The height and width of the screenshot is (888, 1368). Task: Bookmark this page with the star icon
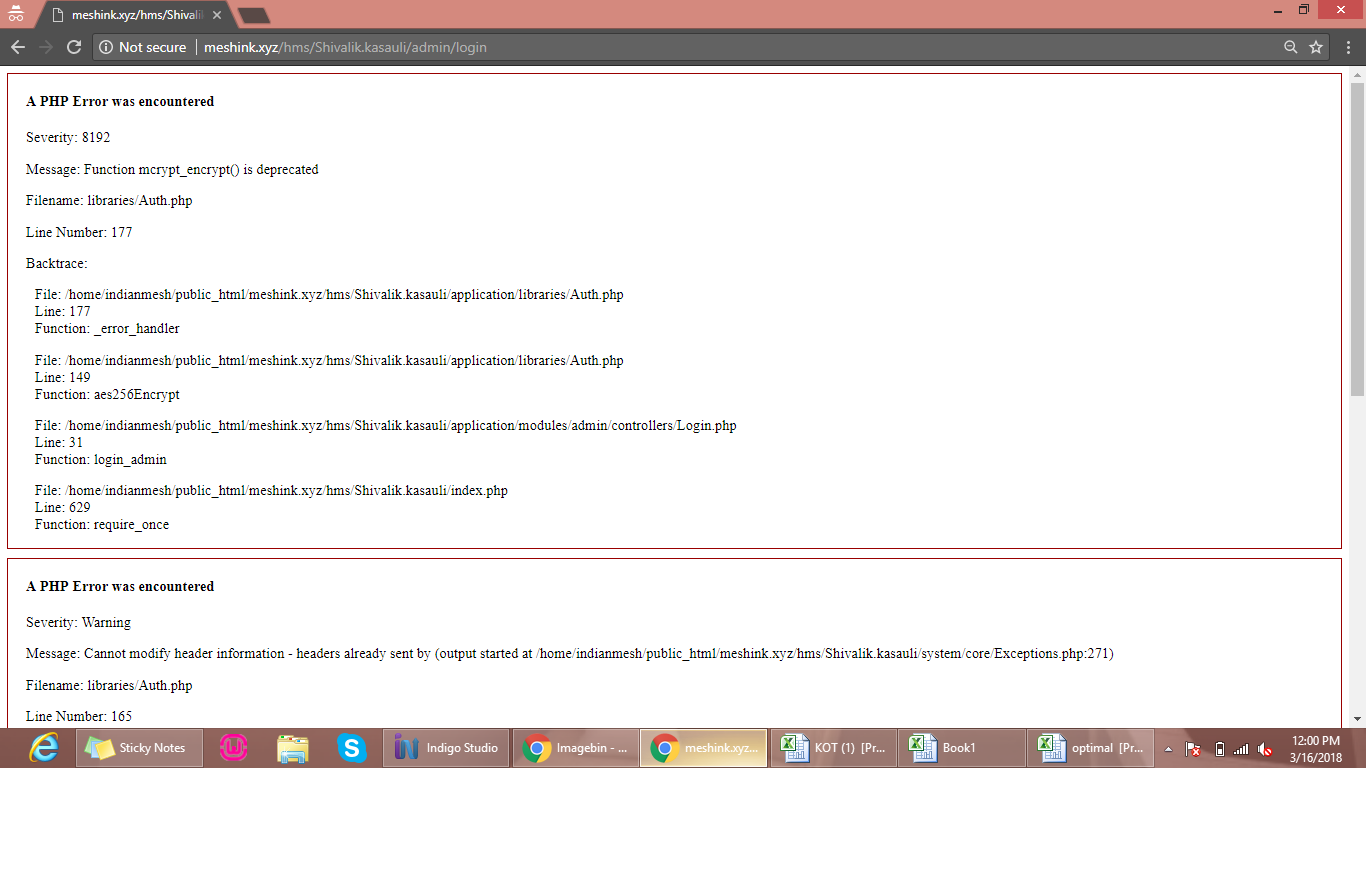coord(1316,47)
